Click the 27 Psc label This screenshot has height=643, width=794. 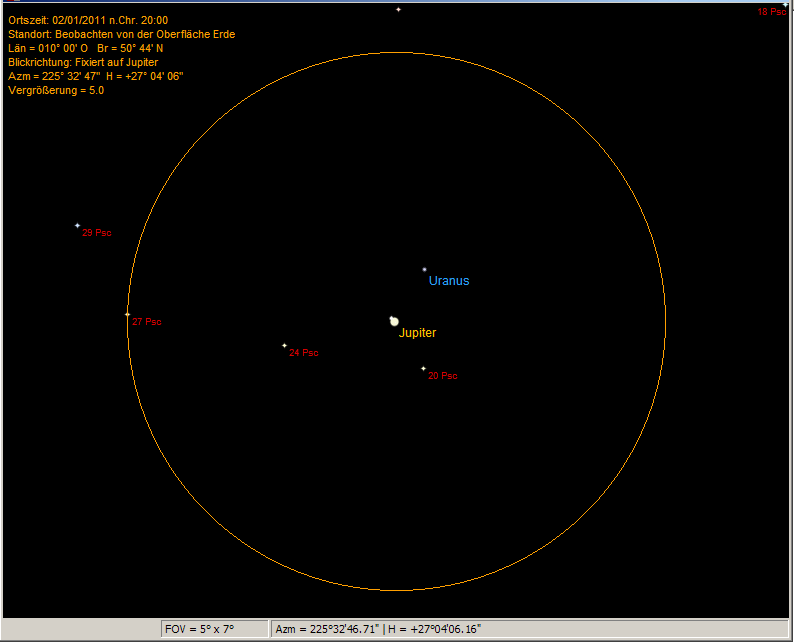147,322
